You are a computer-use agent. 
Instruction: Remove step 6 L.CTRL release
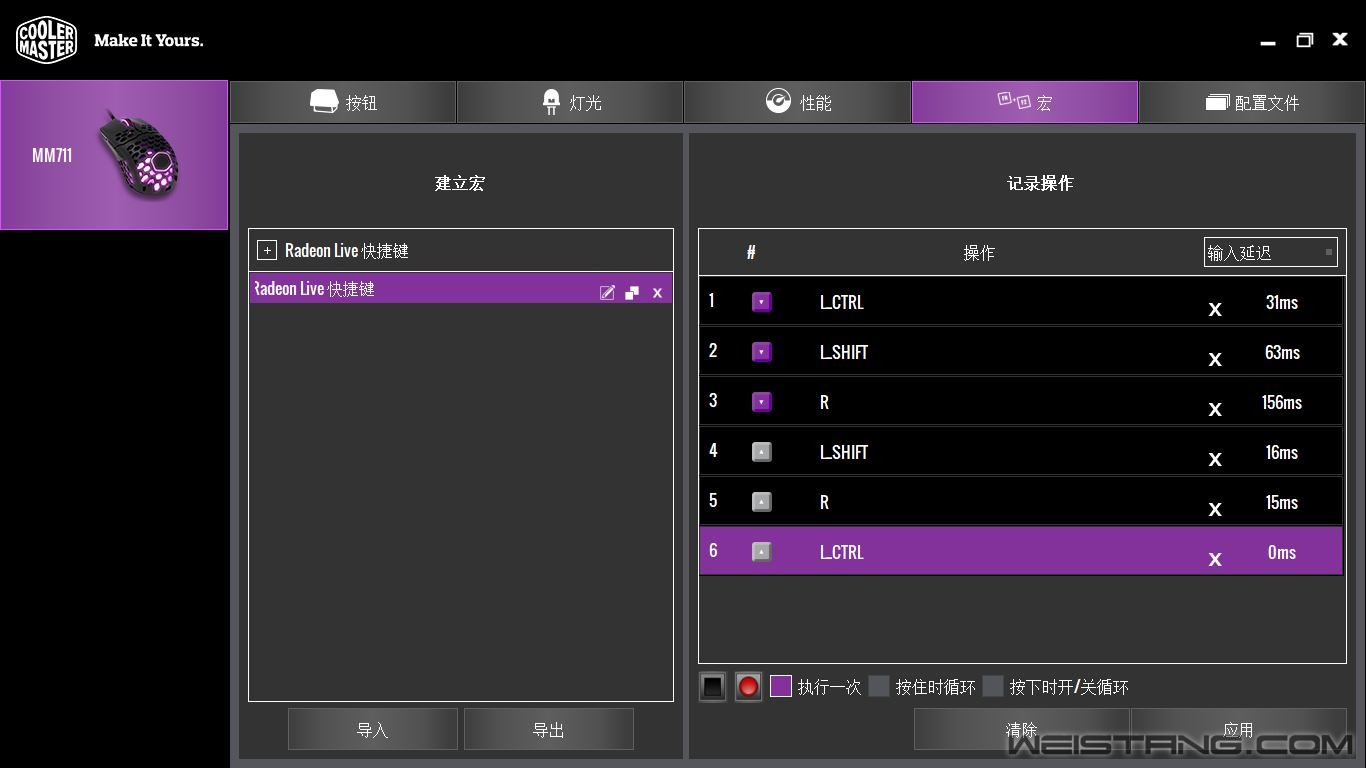pyautogui.click(x=1215, y=559)
